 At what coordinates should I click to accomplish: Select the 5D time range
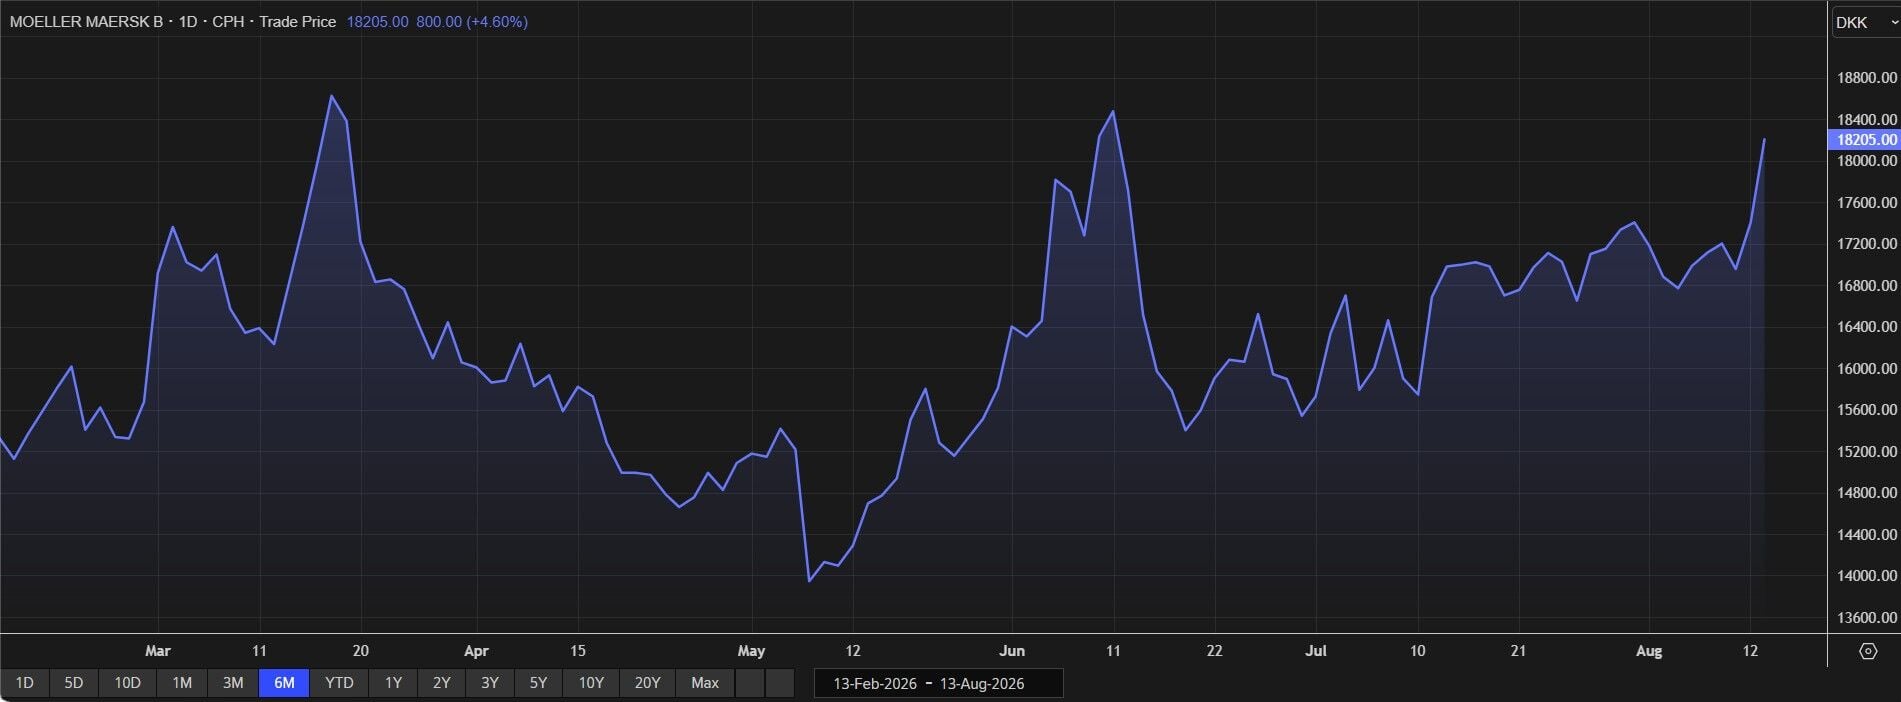pos(74,683)
